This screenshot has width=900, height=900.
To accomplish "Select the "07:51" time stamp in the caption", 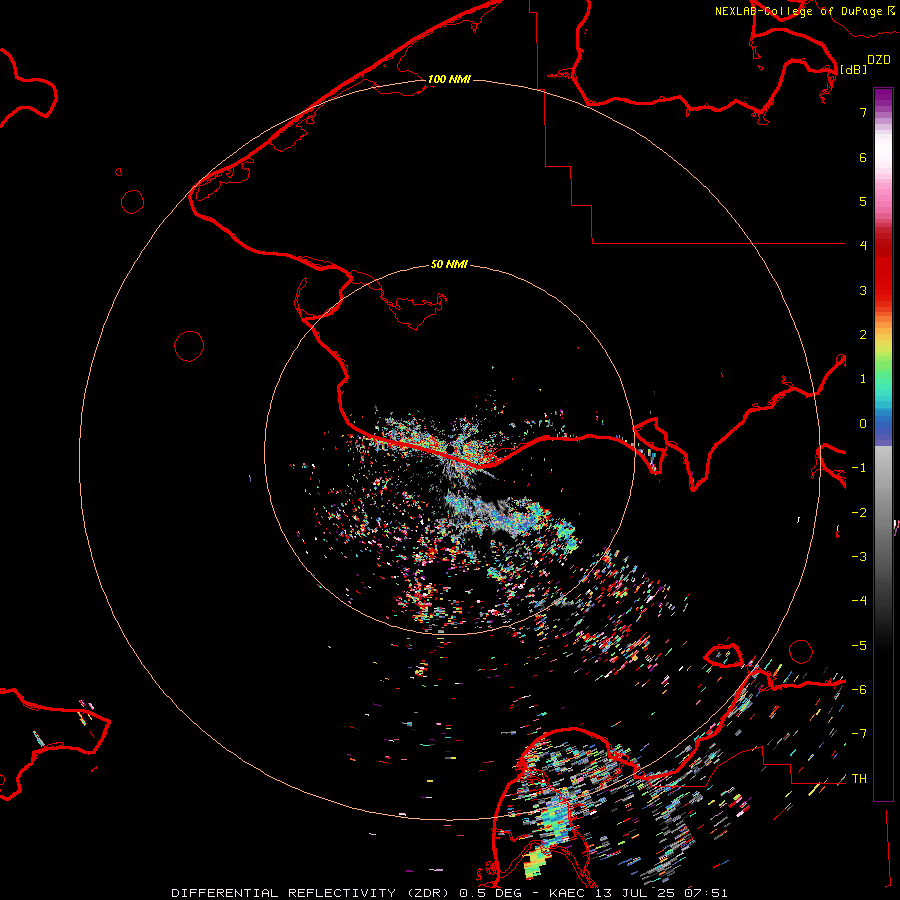I will (706, 893).
